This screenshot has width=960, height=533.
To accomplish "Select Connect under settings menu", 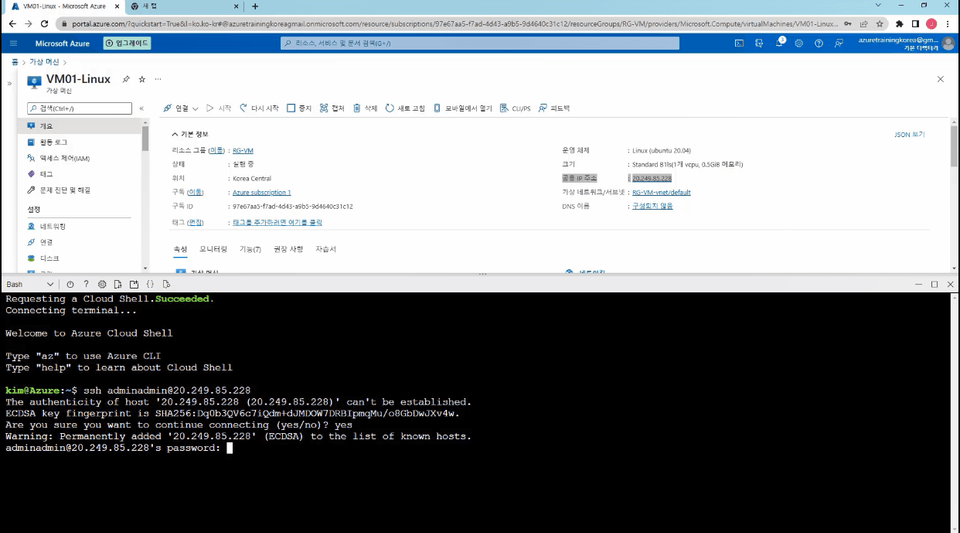I will tap(80, 242).
